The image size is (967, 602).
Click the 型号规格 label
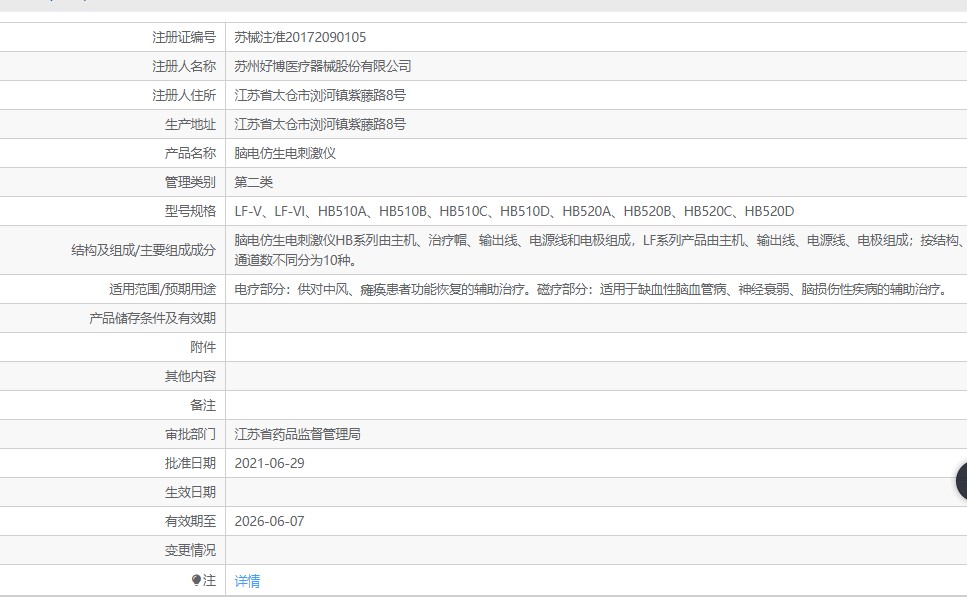(x=190, y=212)
